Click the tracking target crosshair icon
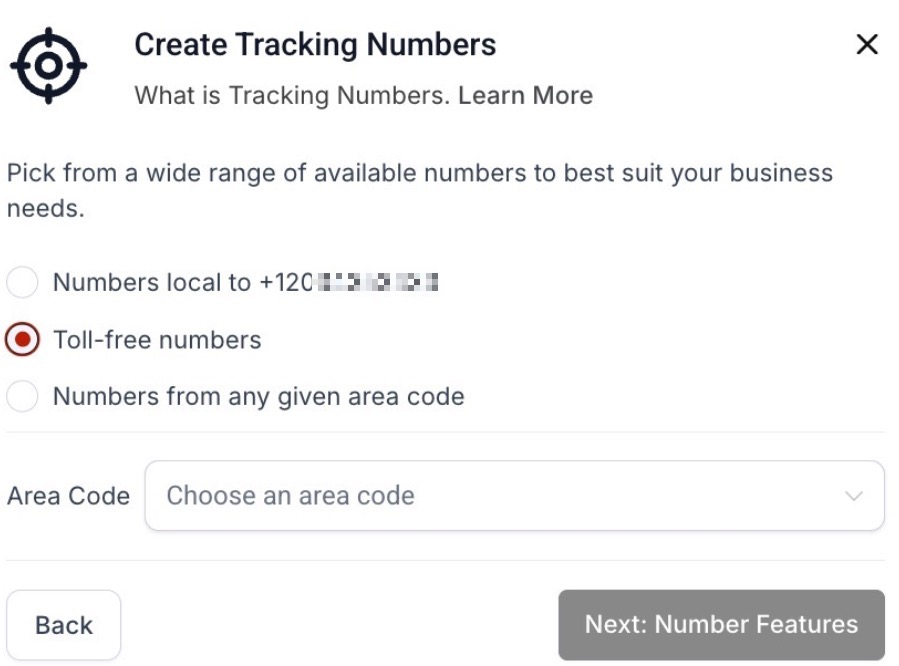899x666 pixels. (x=48, y=65)
